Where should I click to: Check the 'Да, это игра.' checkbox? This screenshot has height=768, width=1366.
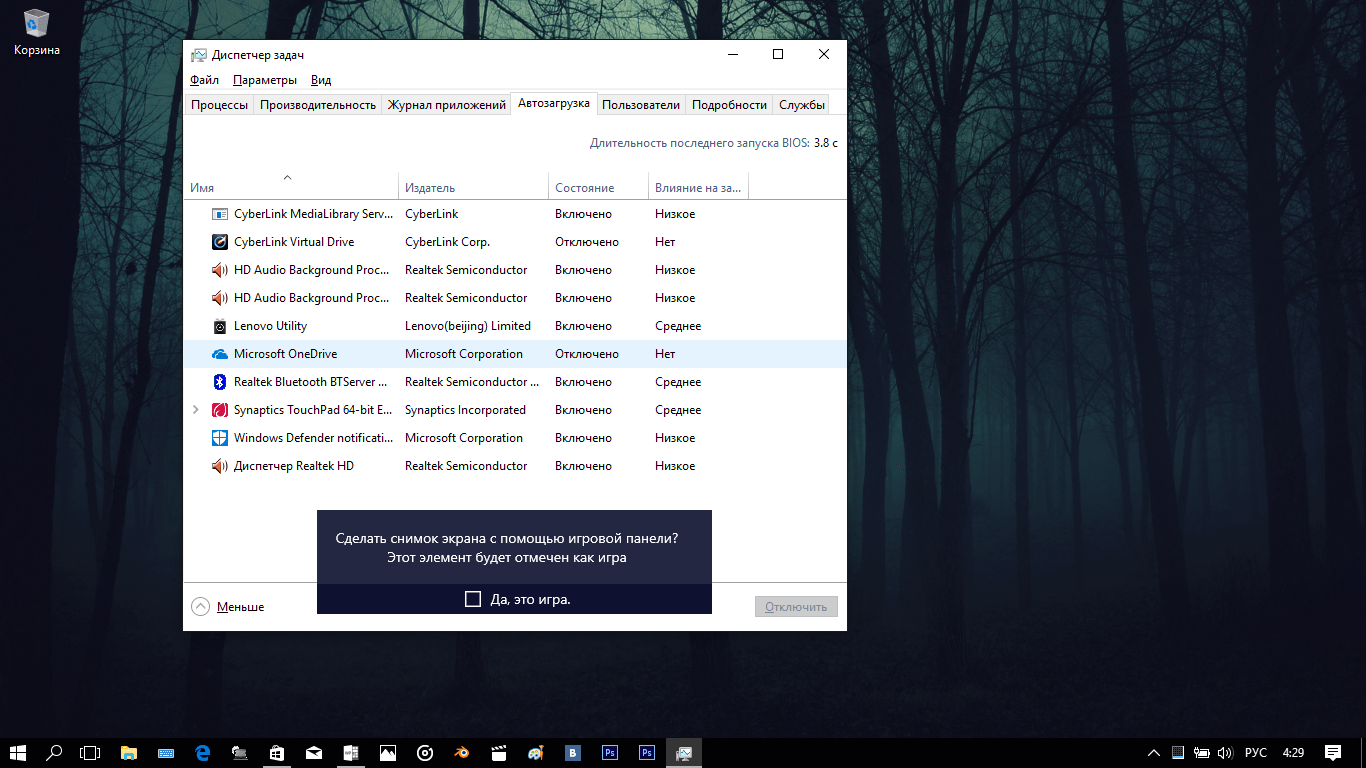pos(473,599)
